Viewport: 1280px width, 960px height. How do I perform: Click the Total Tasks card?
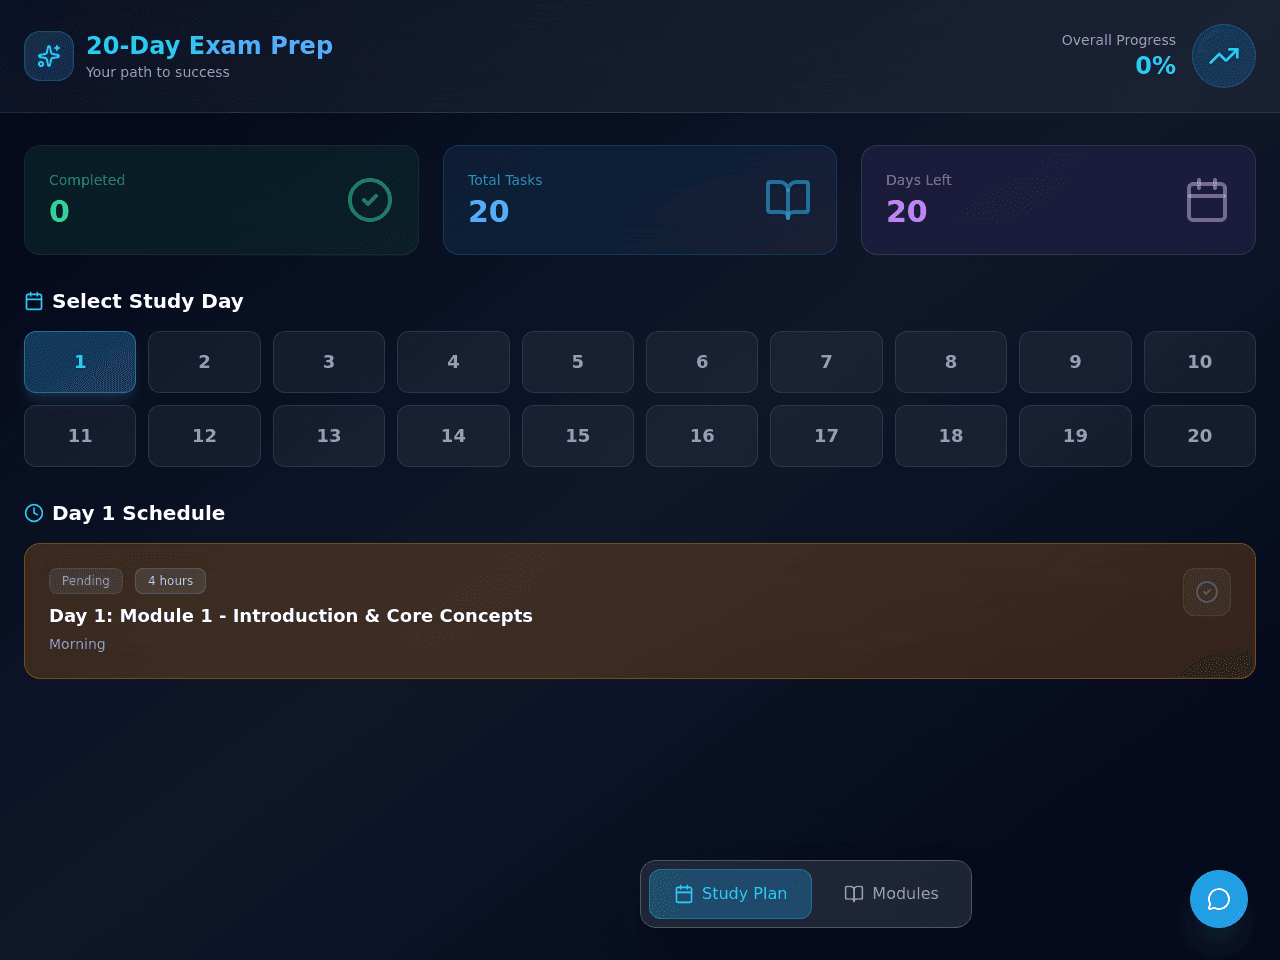(x=640, y=200)
